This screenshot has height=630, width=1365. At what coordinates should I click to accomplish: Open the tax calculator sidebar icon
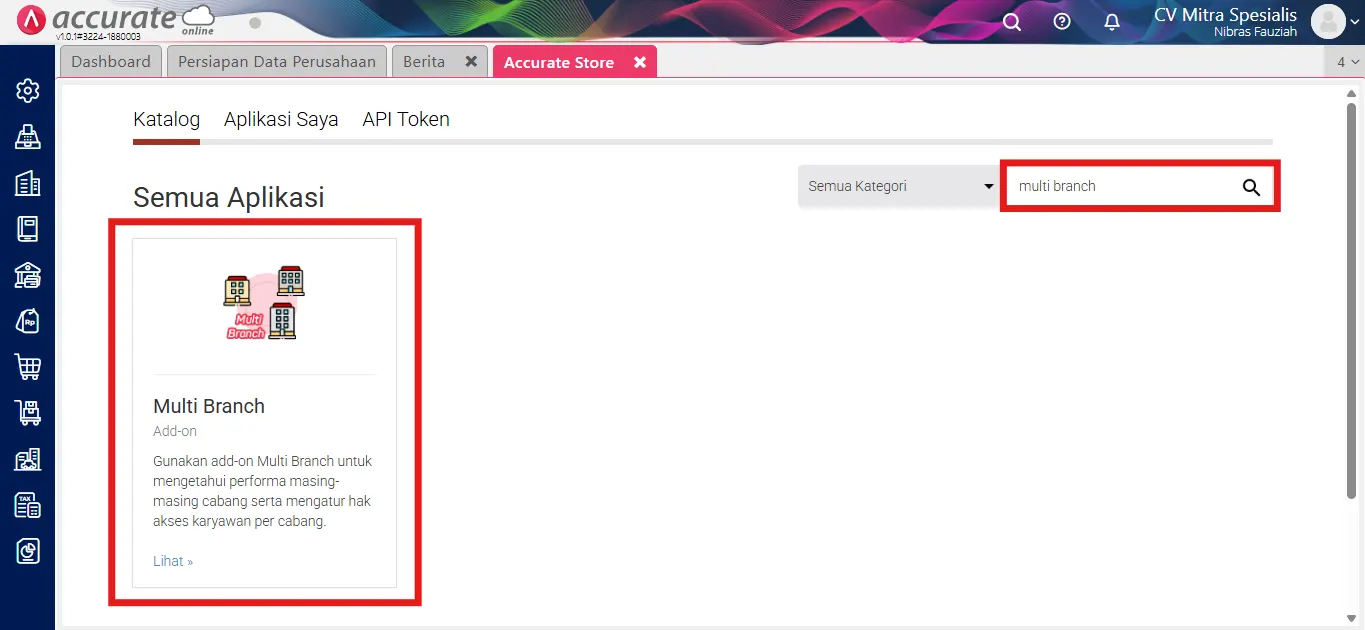(x=28, y=505)
